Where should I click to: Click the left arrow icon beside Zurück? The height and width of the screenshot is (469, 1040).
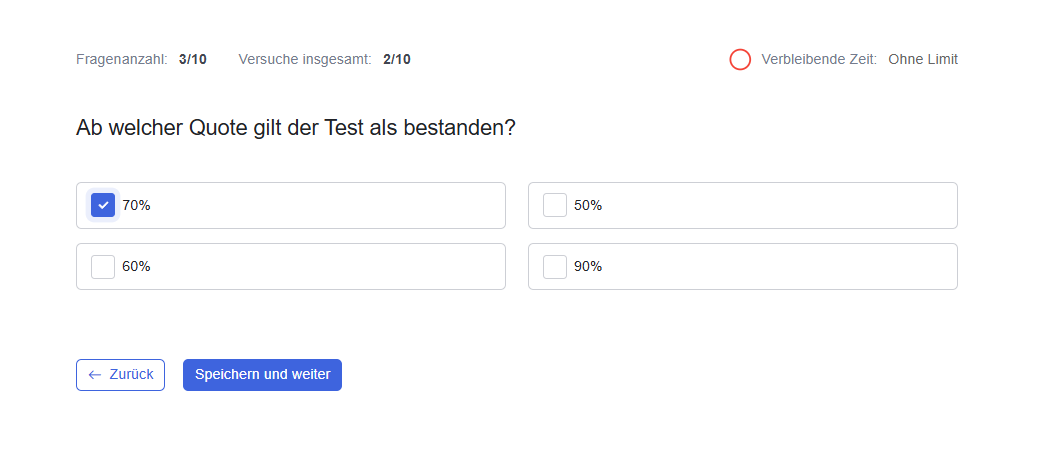95,375
